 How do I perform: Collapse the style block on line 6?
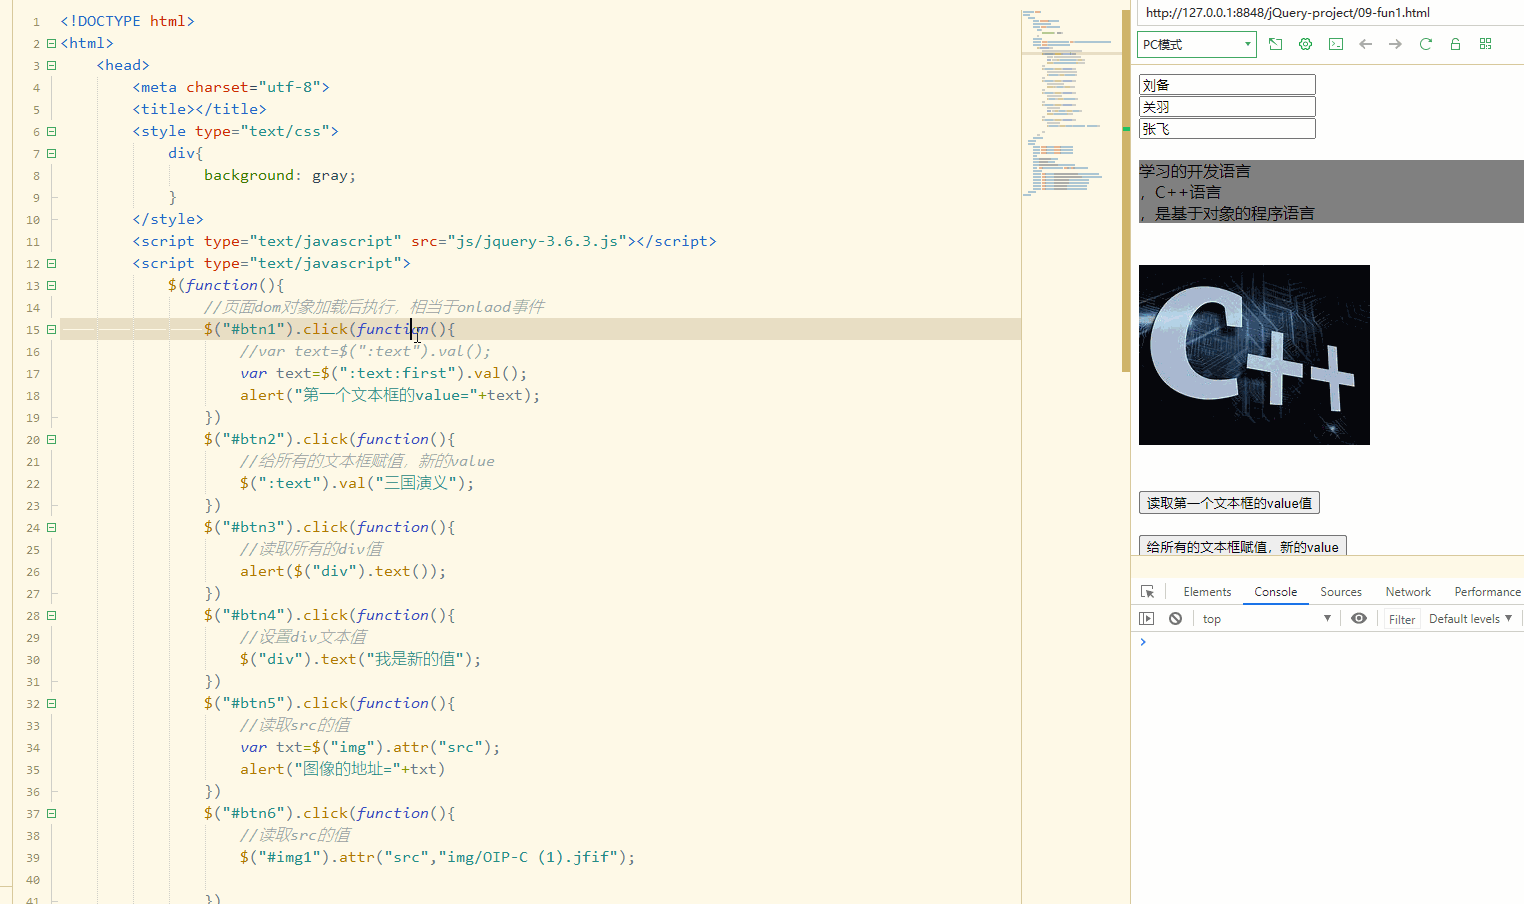pos(52,131)
